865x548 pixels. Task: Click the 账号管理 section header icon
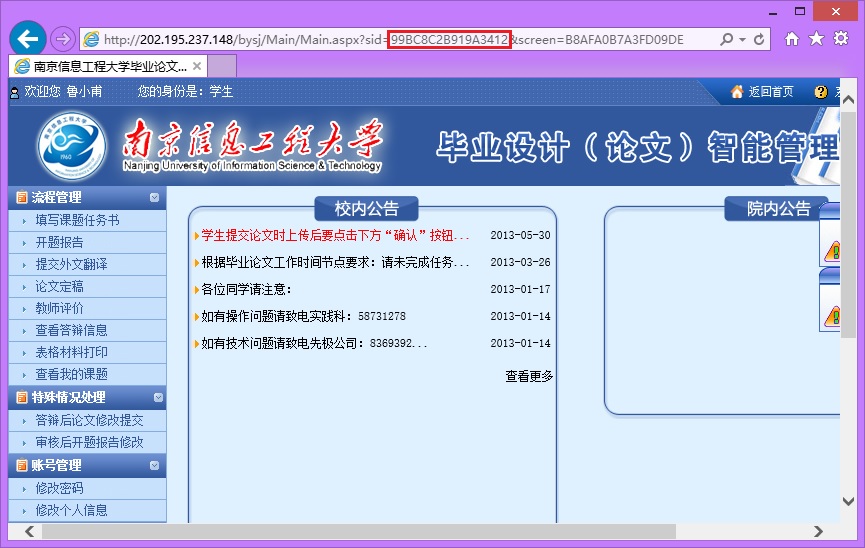22,466
